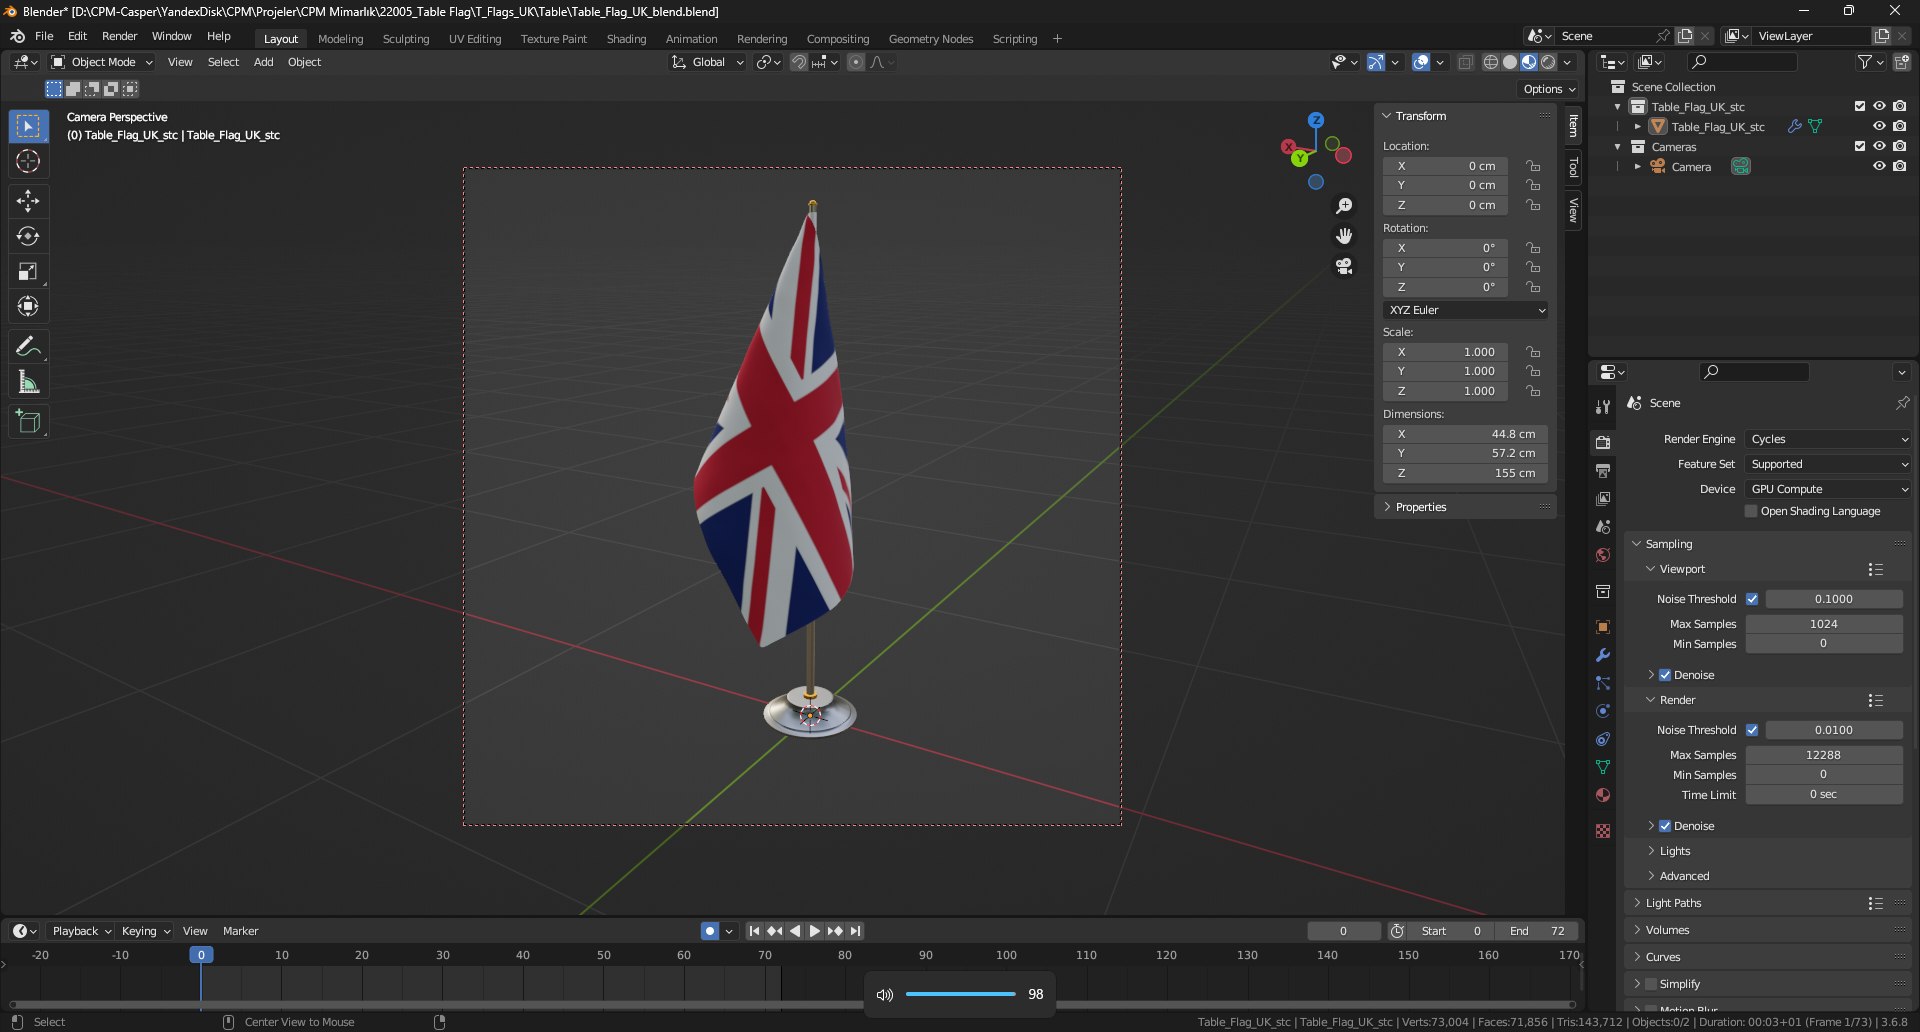This screenshot has width=1920, height=1032.
Task: Open the Tool sidebar tab
Action: [1573, 167]
